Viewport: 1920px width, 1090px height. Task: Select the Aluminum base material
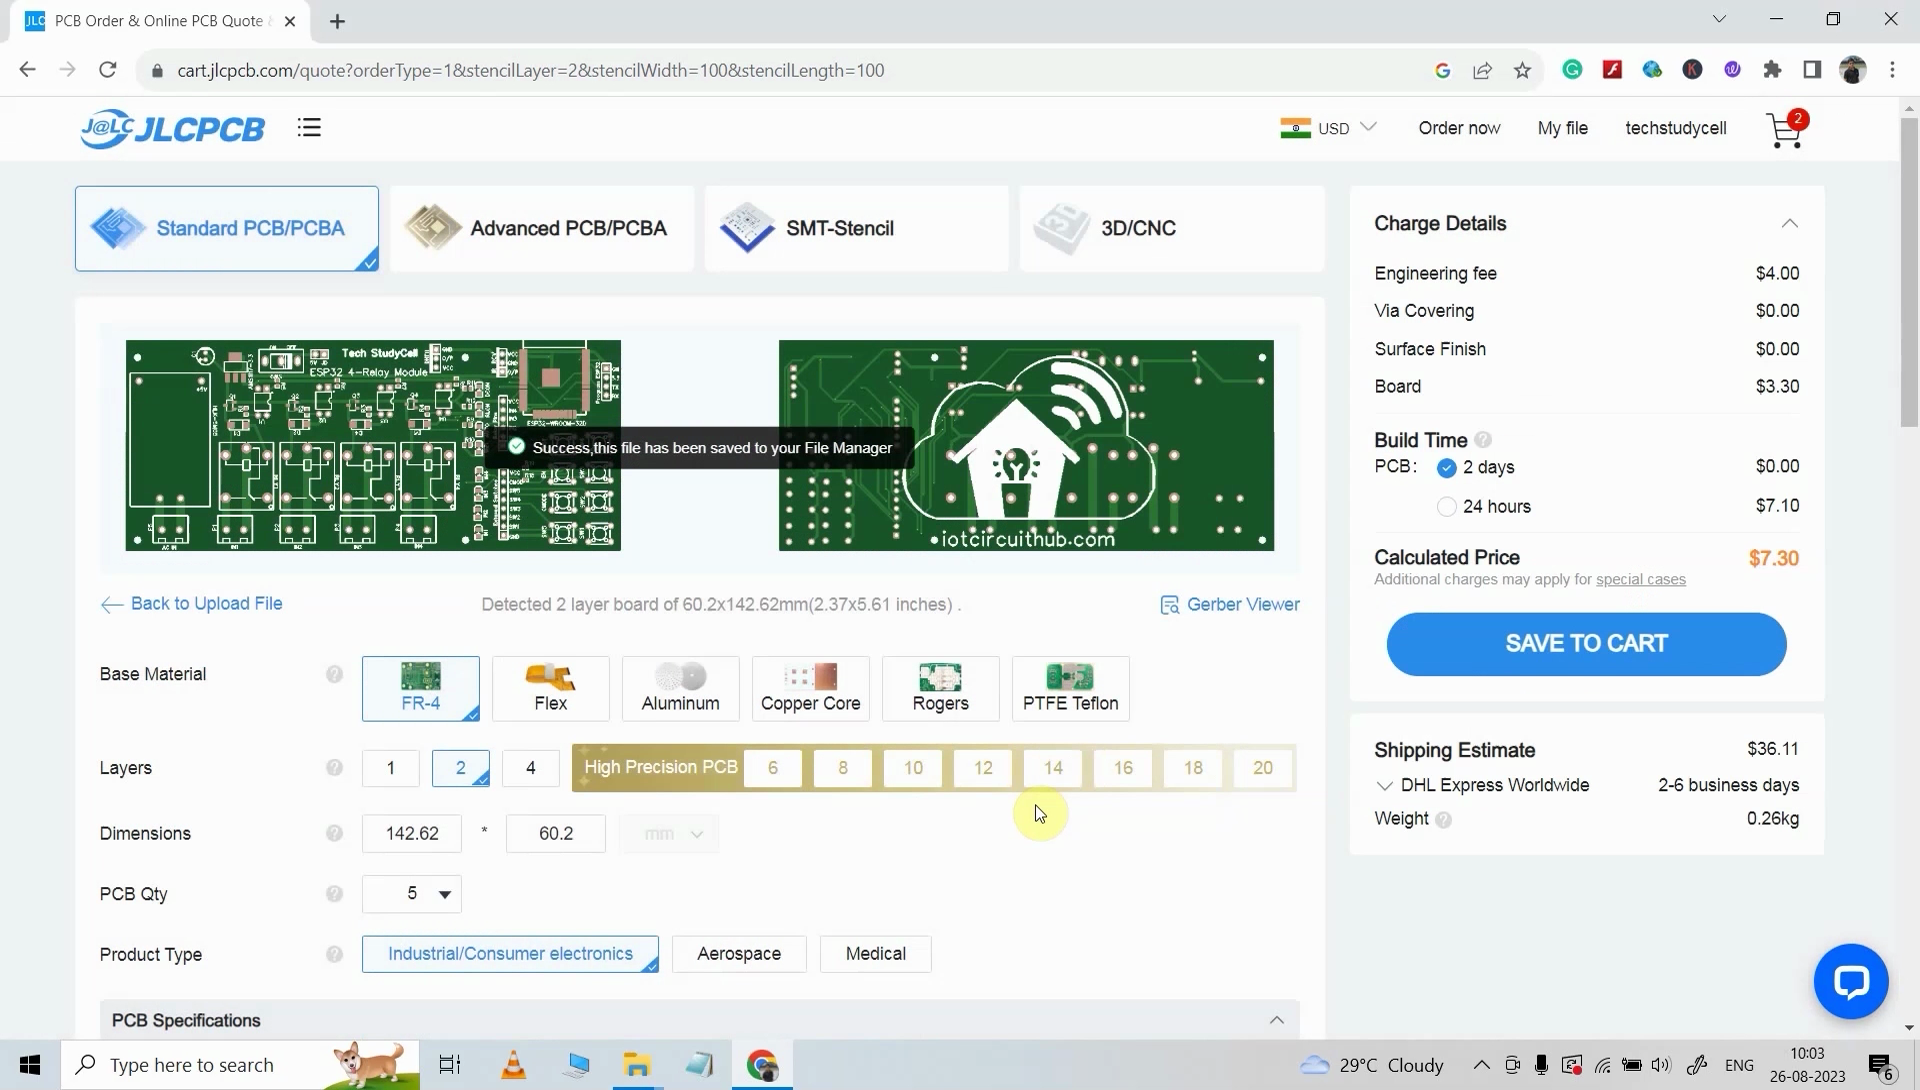click(680, 688)
